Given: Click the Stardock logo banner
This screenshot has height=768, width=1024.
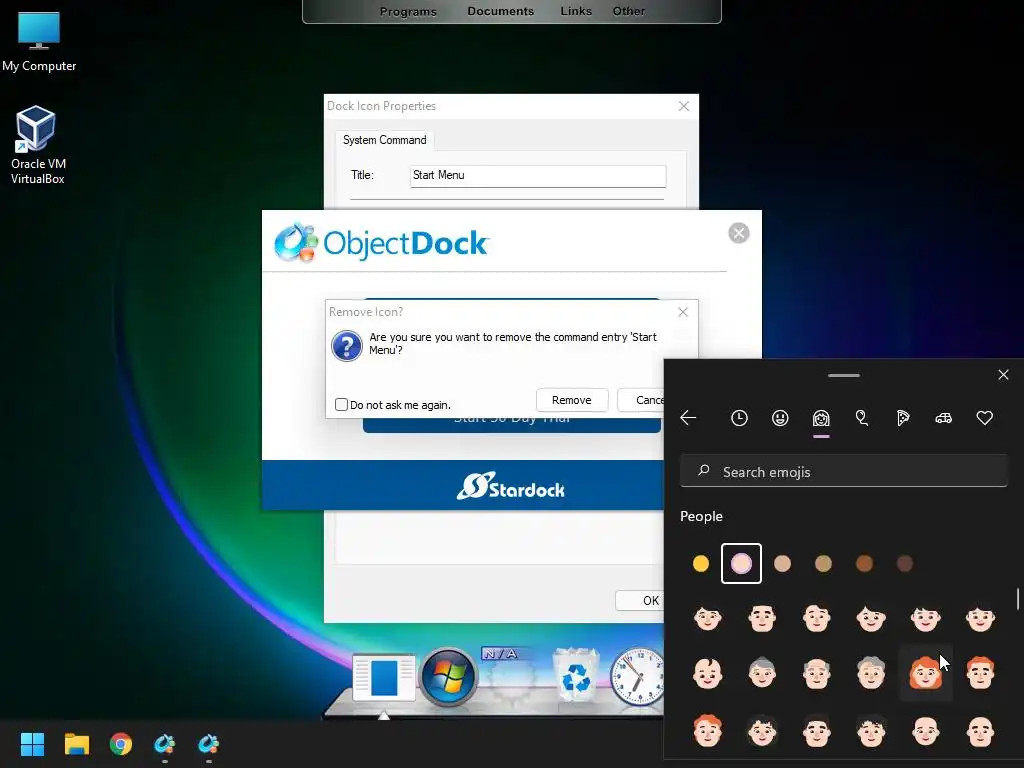Looking at the screenshot, I should click(x=511, y=487).
